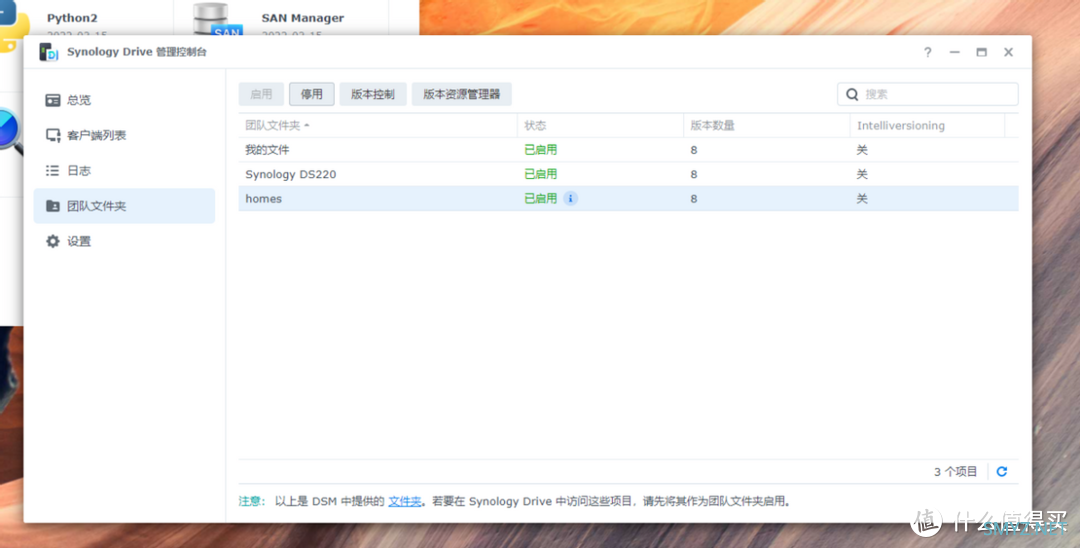Click version count 8 for 我的文件

coord(694,150)
